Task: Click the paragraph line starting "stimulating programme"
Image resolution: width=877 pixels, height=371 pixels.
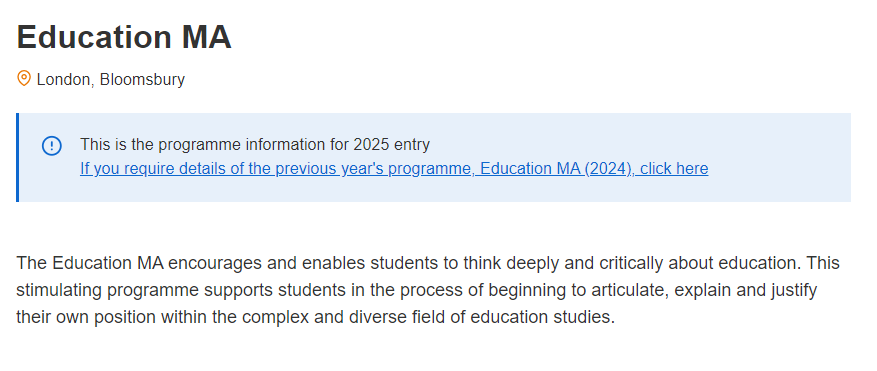Action: pyautogui.click(x=417, y=290)
